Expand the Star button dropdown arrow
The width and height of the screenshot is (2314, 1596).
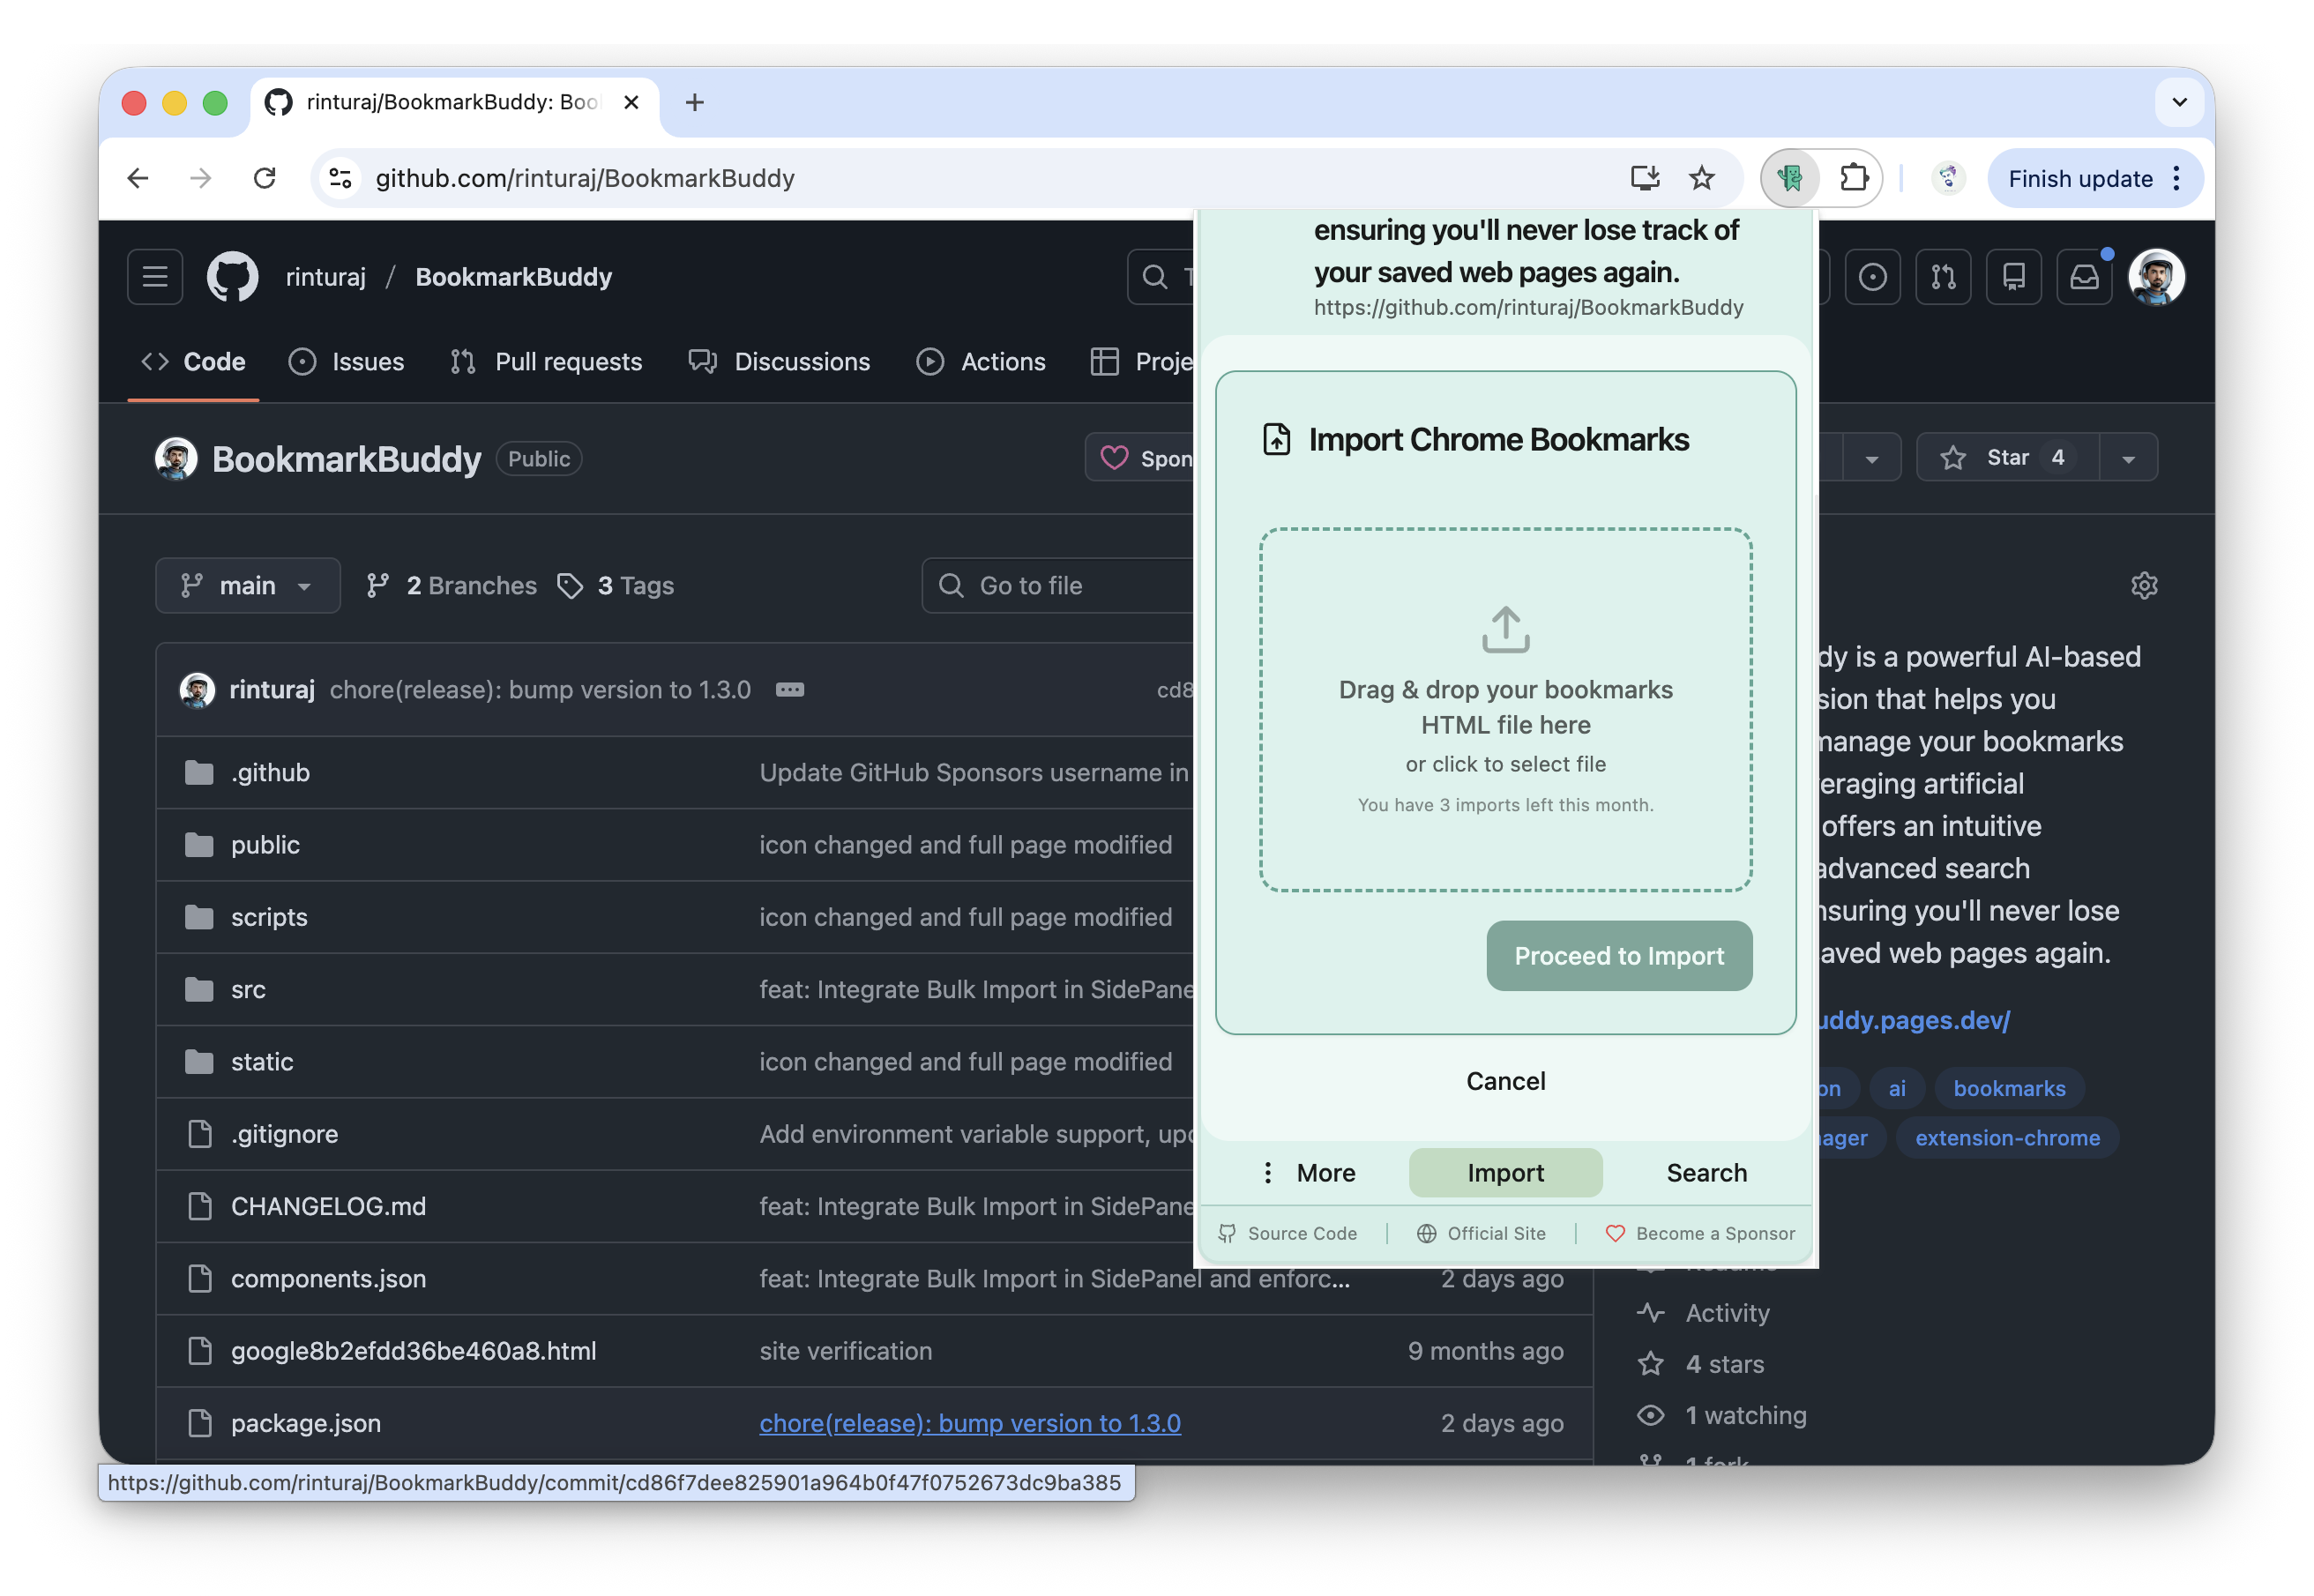click(x=2128, y=457)
